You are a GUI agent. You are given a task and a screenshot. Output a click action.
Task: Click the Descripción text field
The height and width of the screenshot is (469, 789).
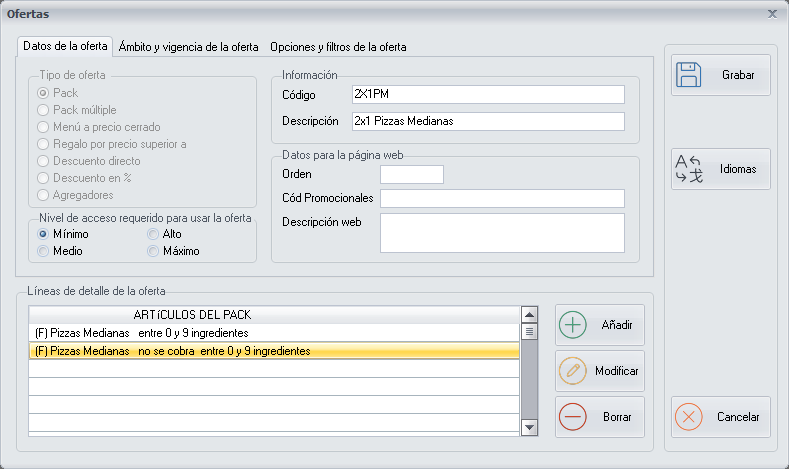[x=487, y=122]
